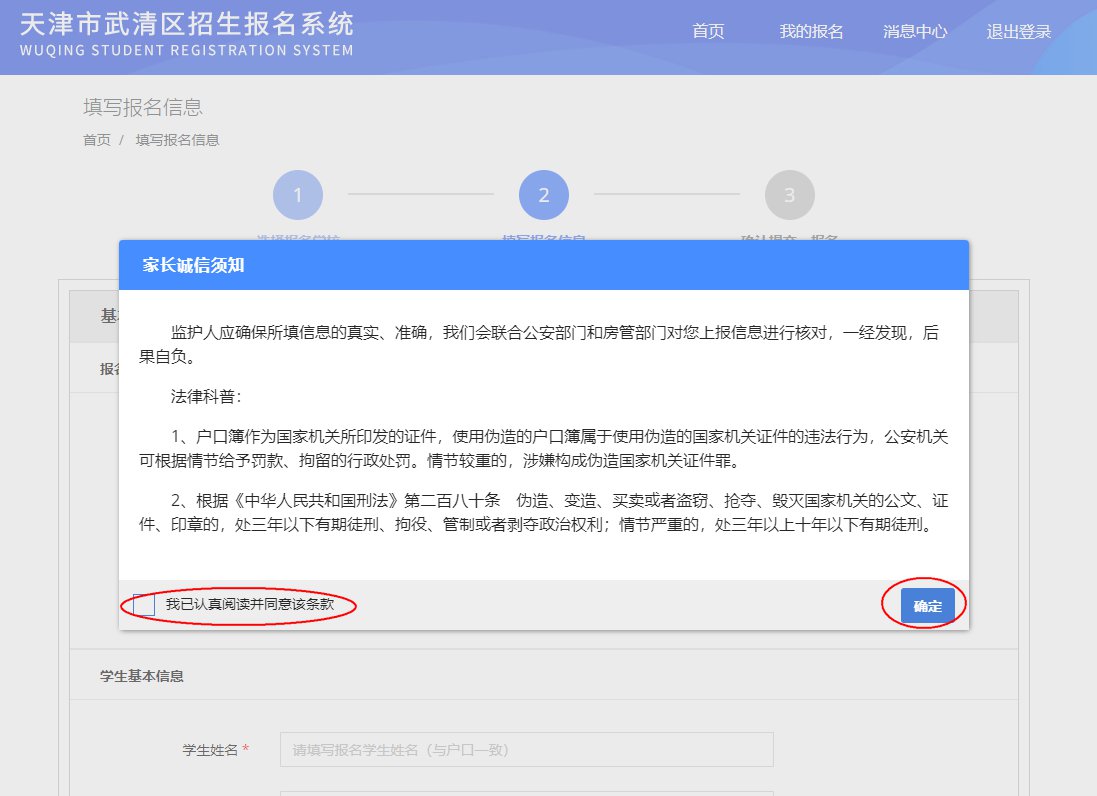Click 退出登录 to log out

(x=1018, y=32)
